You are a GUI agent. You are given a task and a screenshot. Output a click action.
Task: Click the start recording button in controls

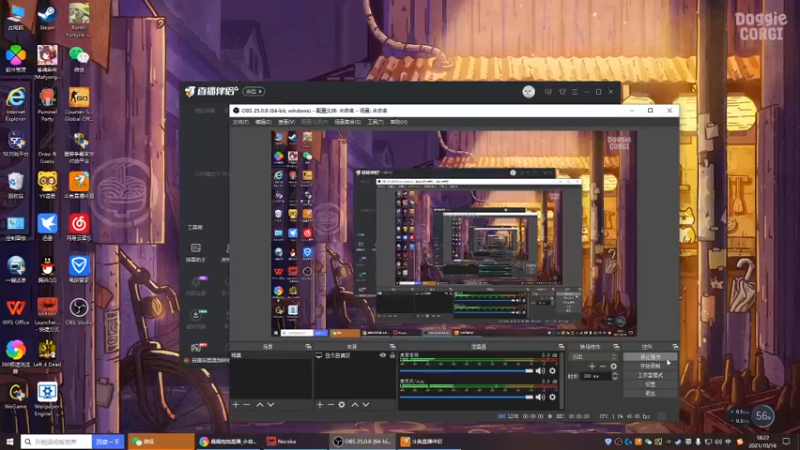[650, 366]
